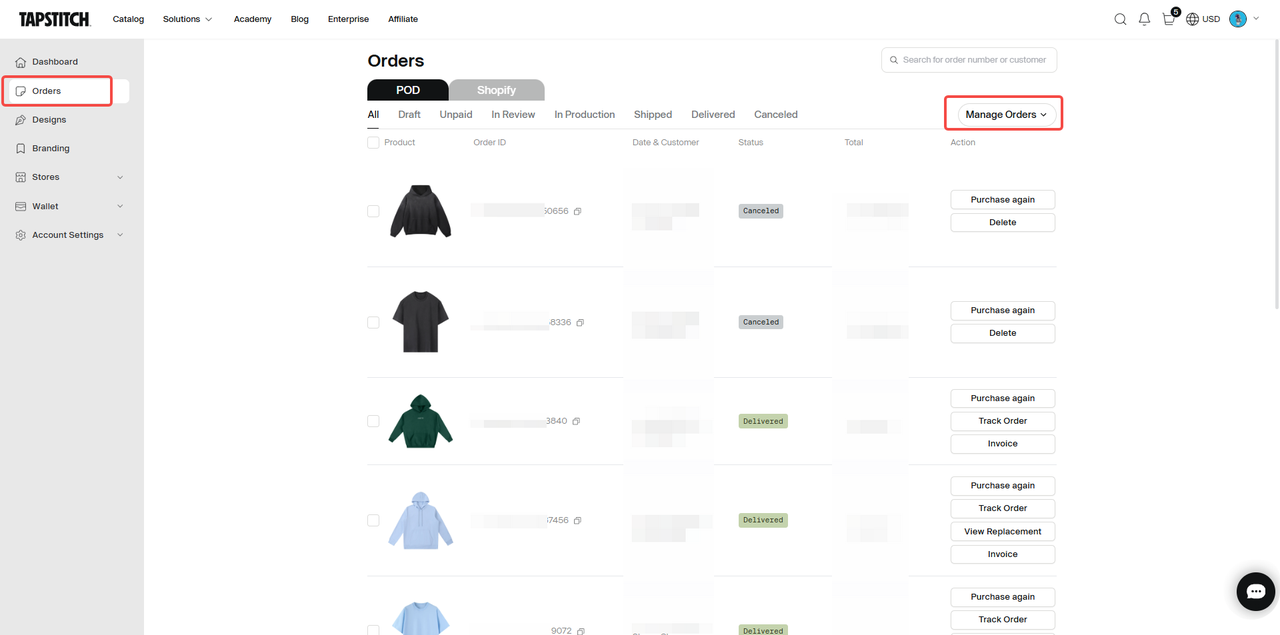Viewport: 1280px width, 635px height.
Task: Click View Replacement button
Action: click(x=1002, y=531)
